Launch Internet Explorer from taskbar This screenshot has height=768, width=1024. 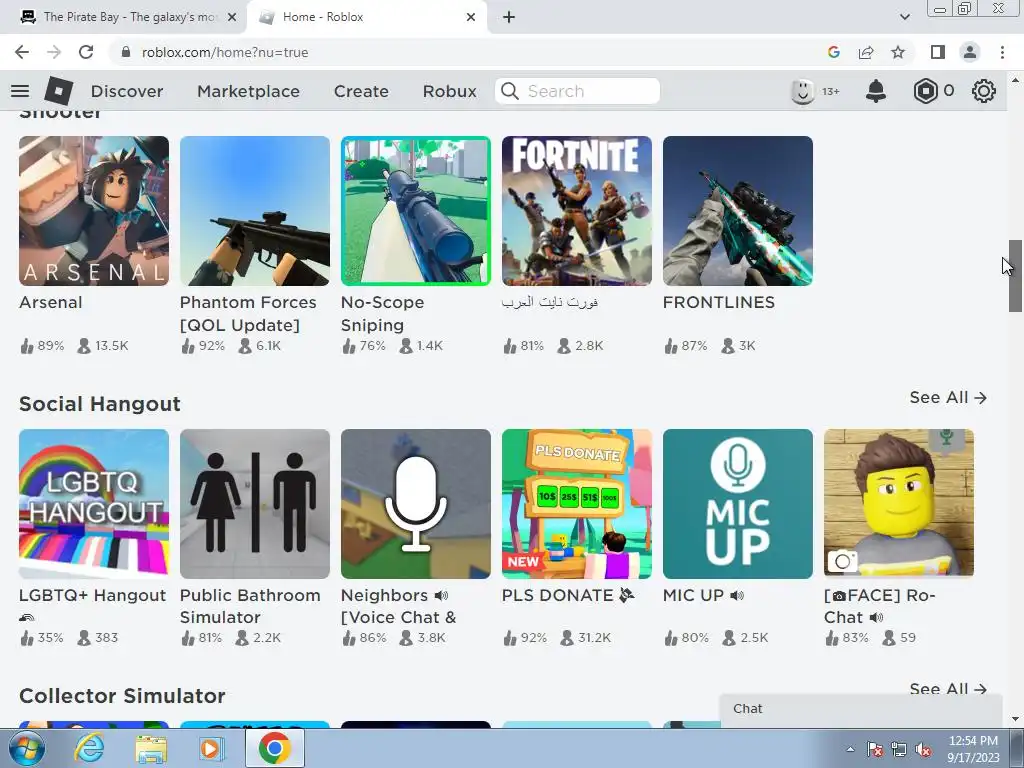pos(89,748)
